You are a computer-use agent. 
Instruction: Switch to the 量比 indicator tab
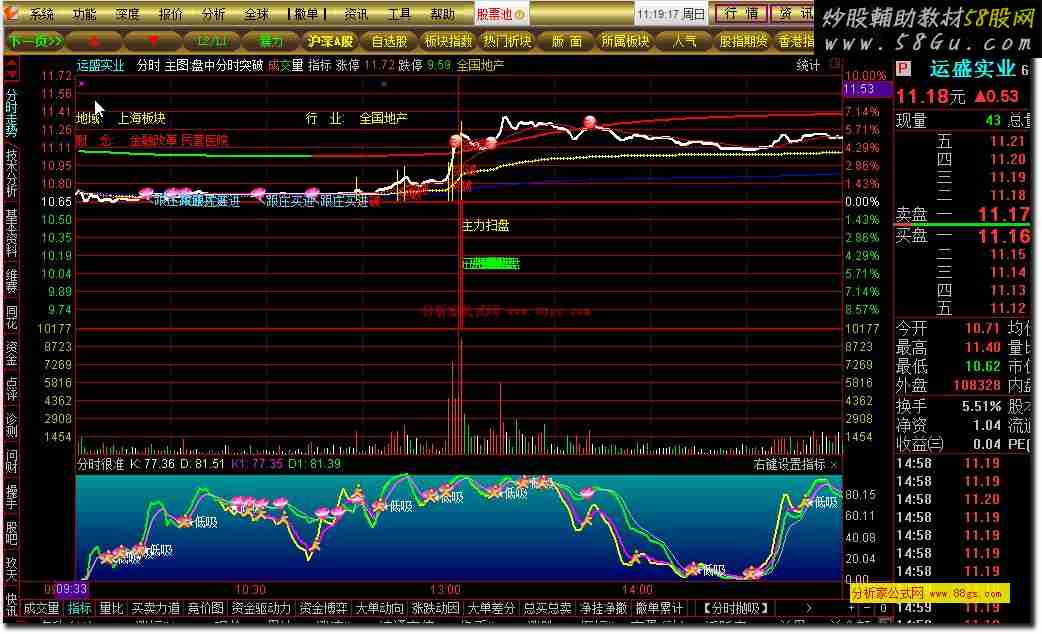click(111, 607)
